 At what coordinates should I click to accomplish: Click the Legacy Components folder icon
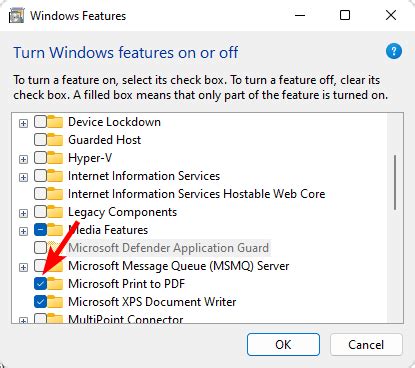click(55, 212)
